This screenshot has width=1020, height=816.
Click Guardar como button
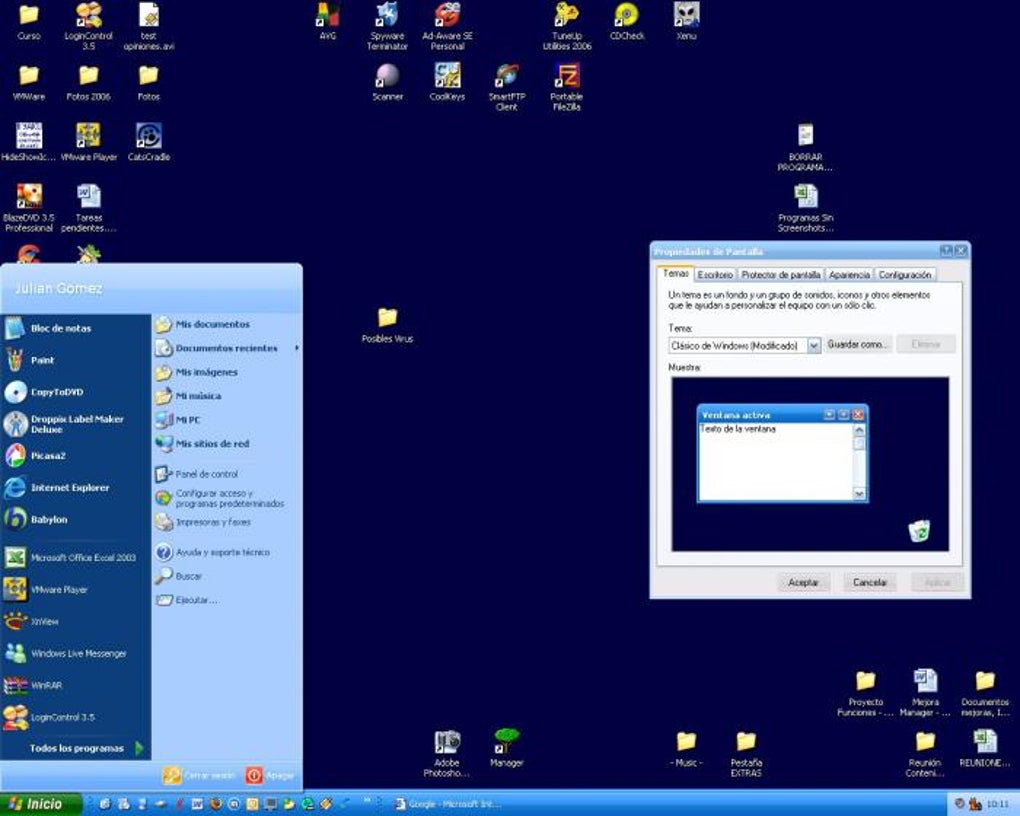point(859,344)
